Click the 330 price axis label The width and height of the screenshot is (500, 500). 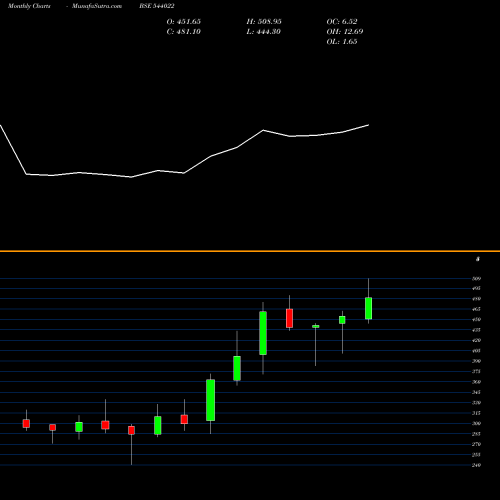[x=476, y=403]
